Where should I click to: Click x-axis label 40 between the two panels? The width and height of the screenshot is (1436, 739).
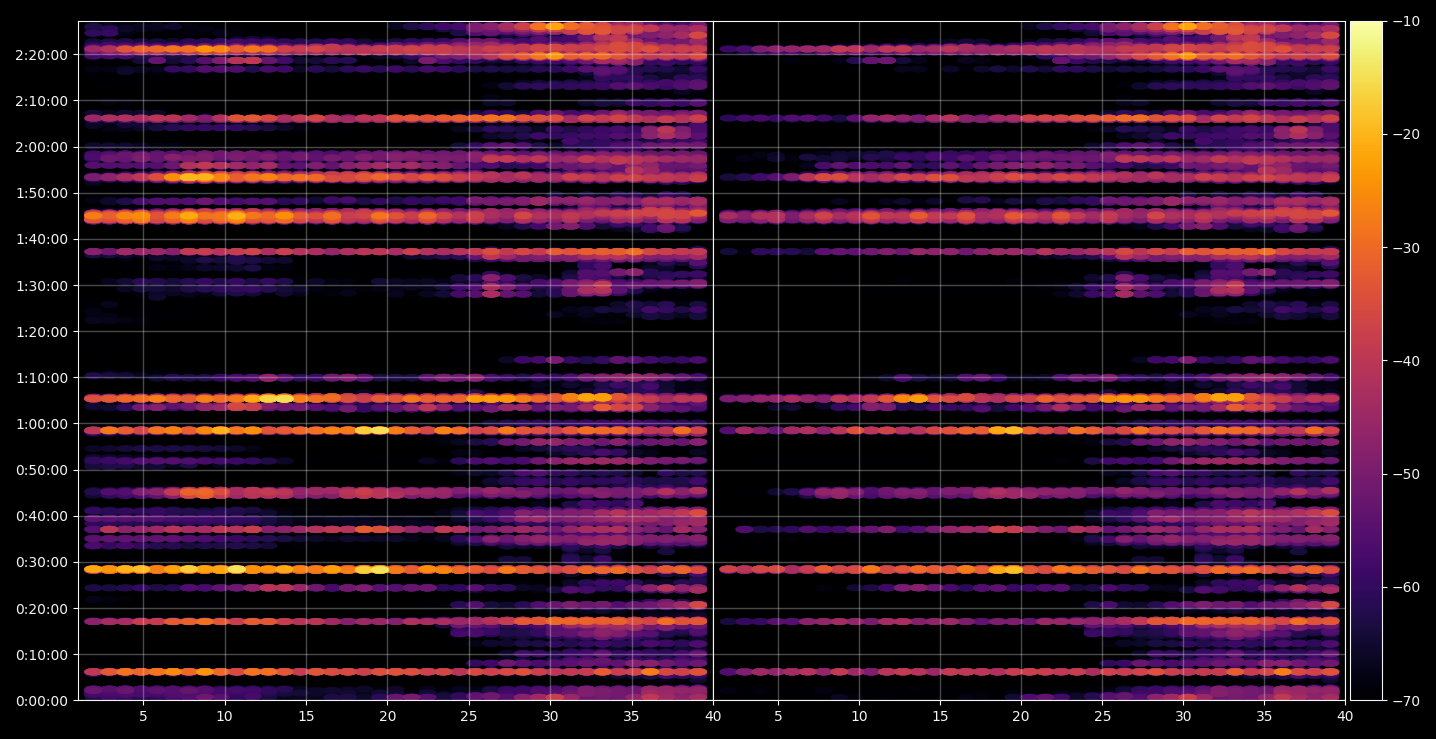pyautogui.click(x=713, y=716)
